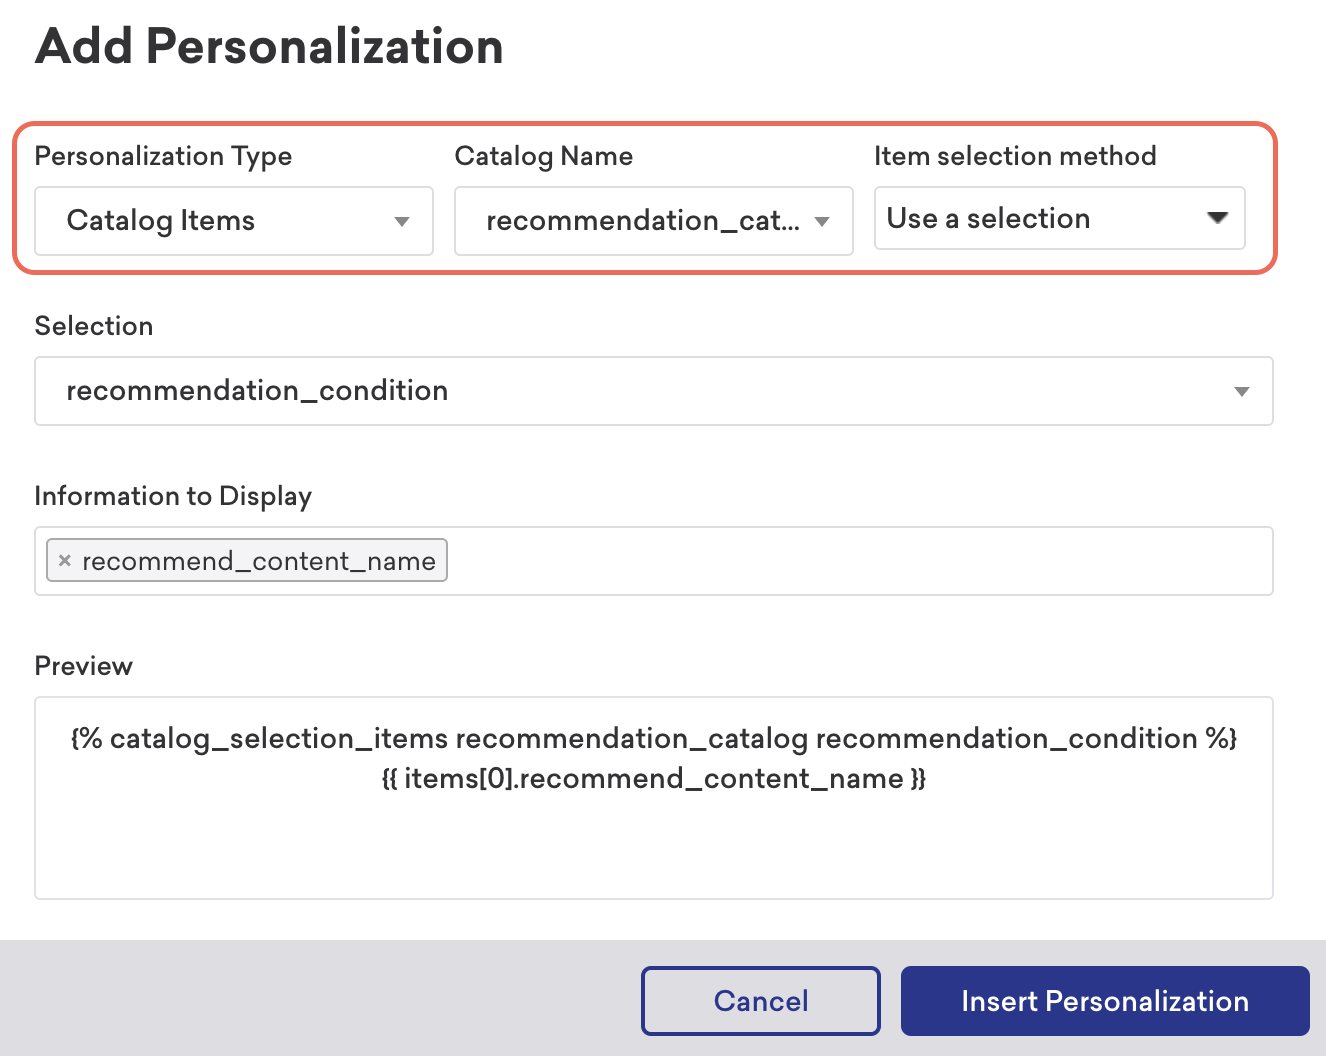This screenshot has height=1056, width=1326.
Task: Click the Catalog Name dropdown arrow
Action: pos(822,221)
